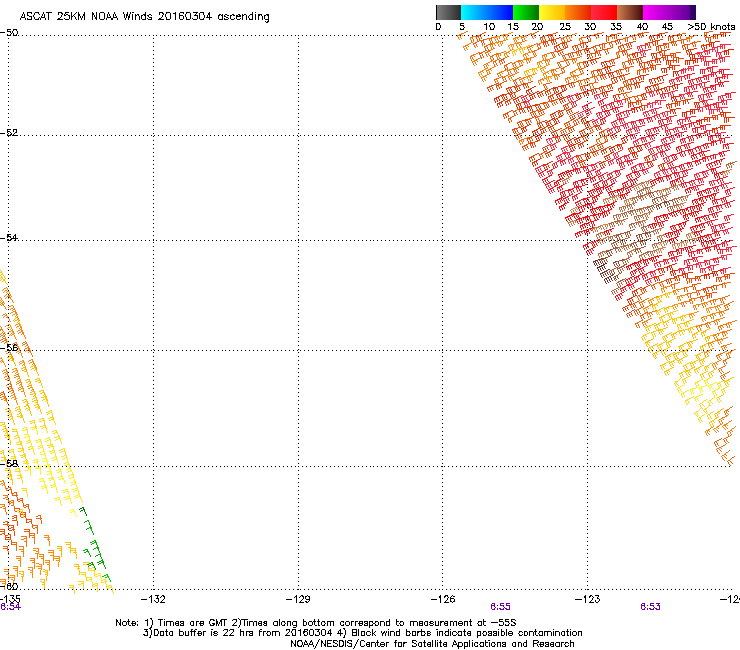This screenshot has width=740, height=650.
Task: Click the -50 latitude axis label
Action: pyautogui.click(x=9, y=33)
